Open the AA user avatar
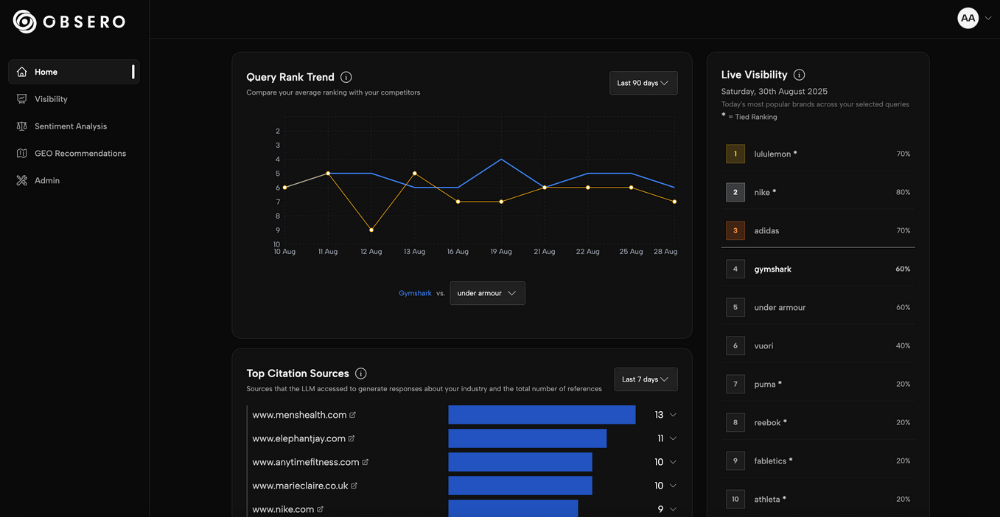 967,18
